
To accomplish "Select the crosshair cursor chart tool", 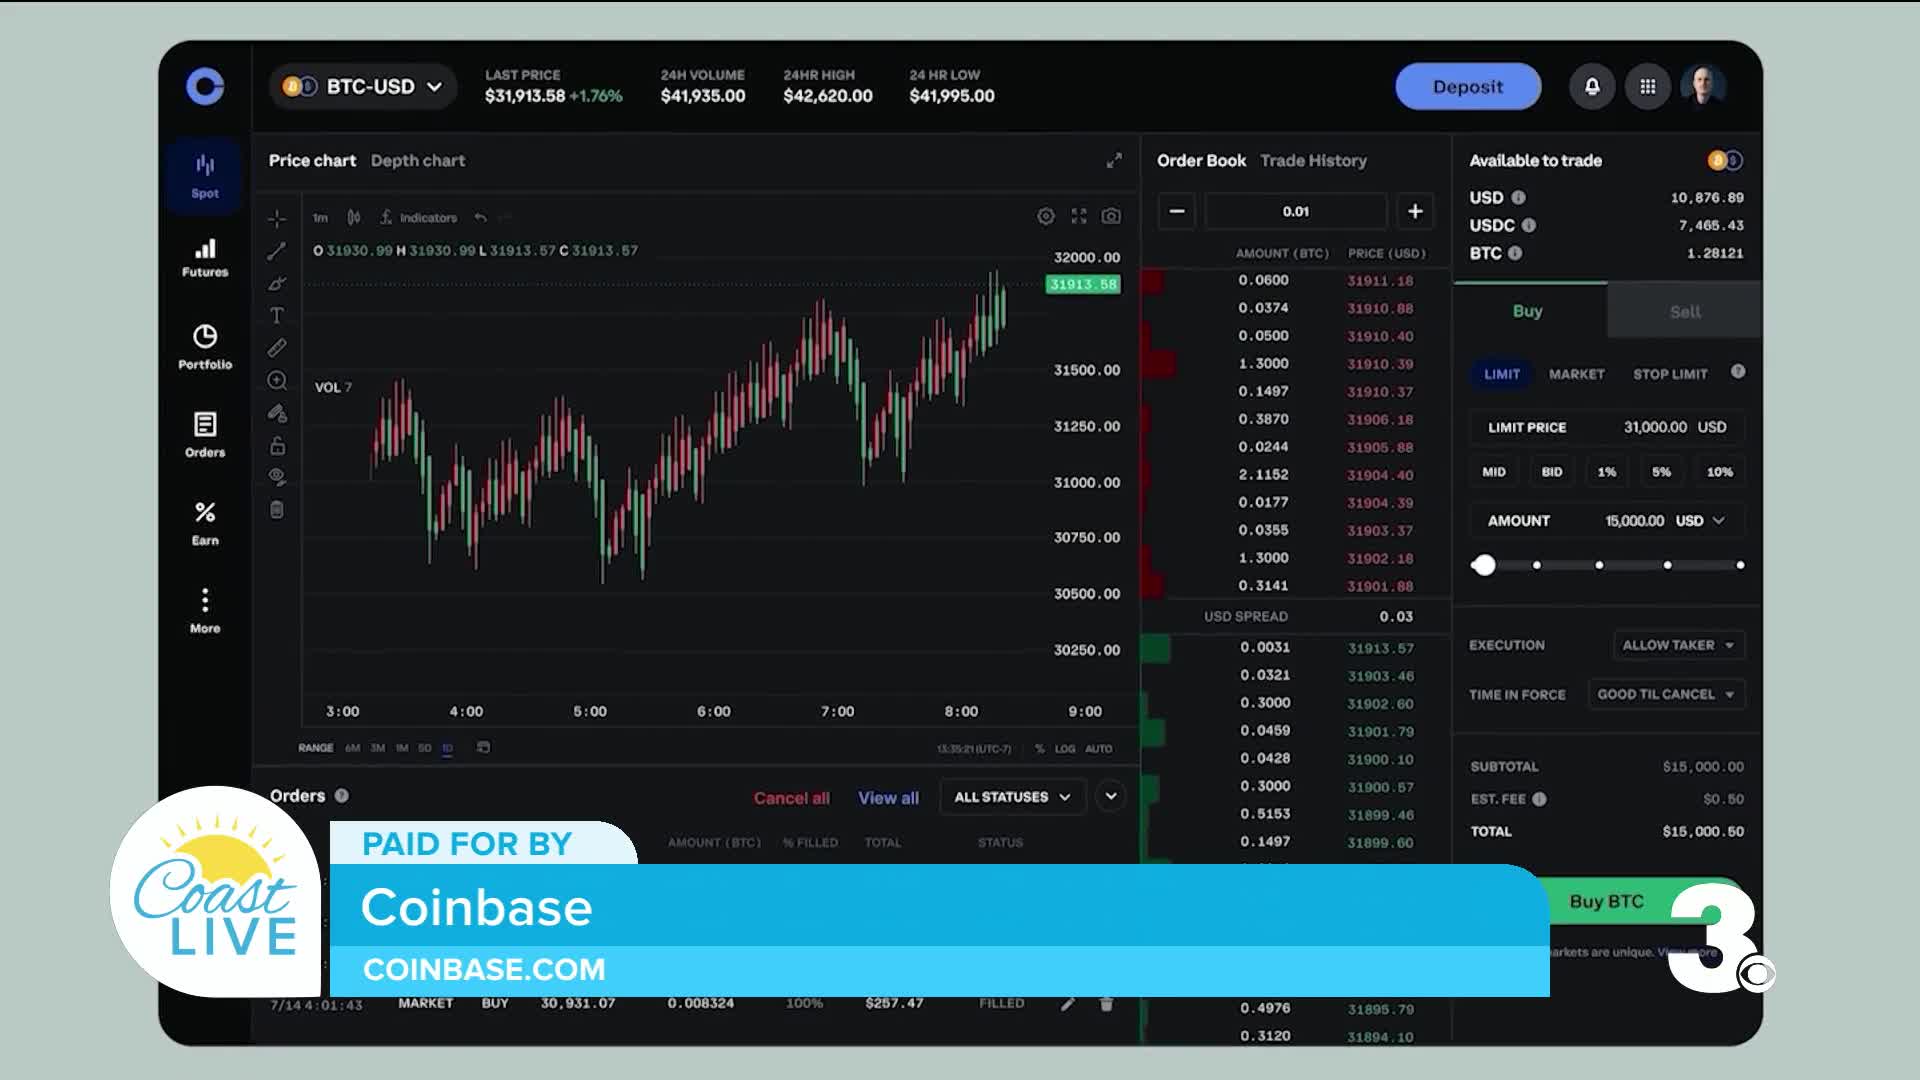I will 277,218.
